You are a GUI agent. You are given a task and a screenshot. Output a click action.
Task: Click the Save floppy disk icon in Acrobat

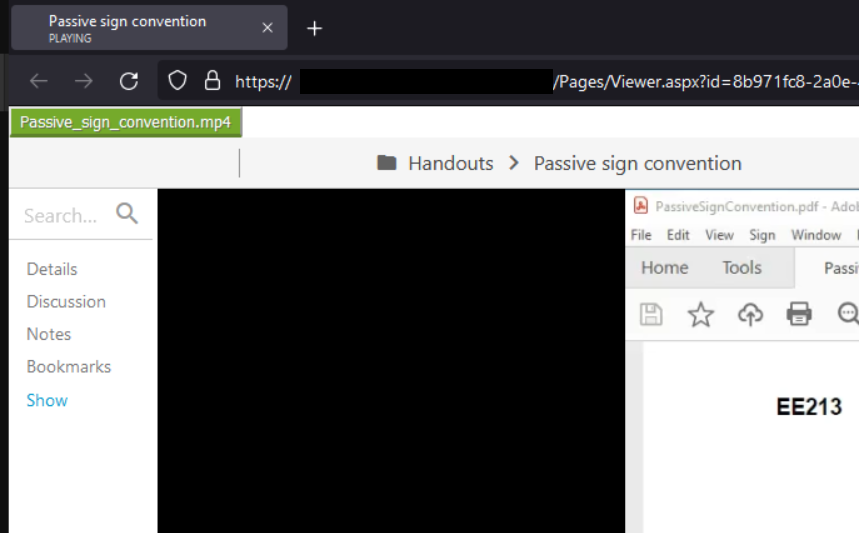pyautogui.click(x=651, y=314)
